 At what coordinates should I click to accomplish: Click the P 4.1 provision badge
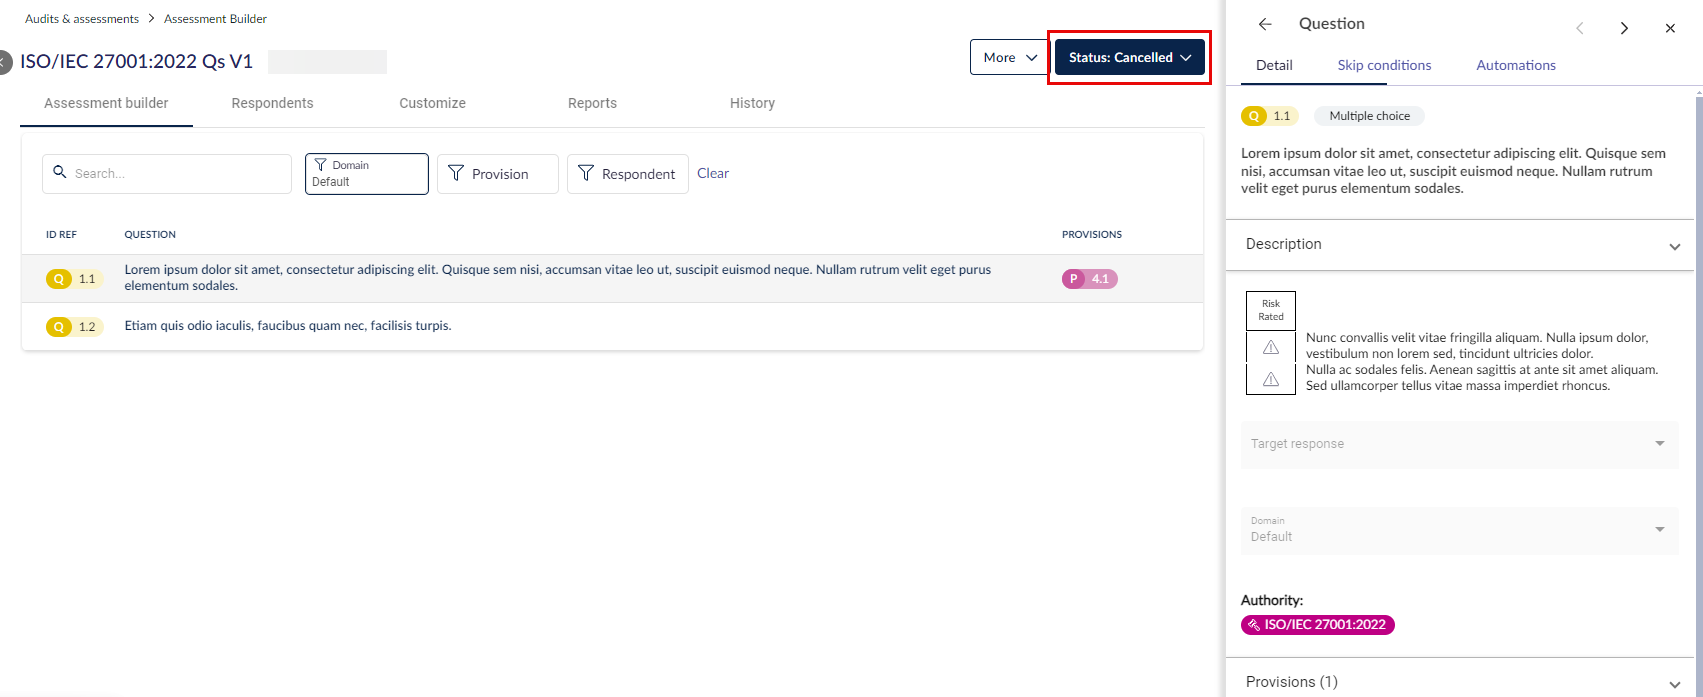pos(1089,279)
